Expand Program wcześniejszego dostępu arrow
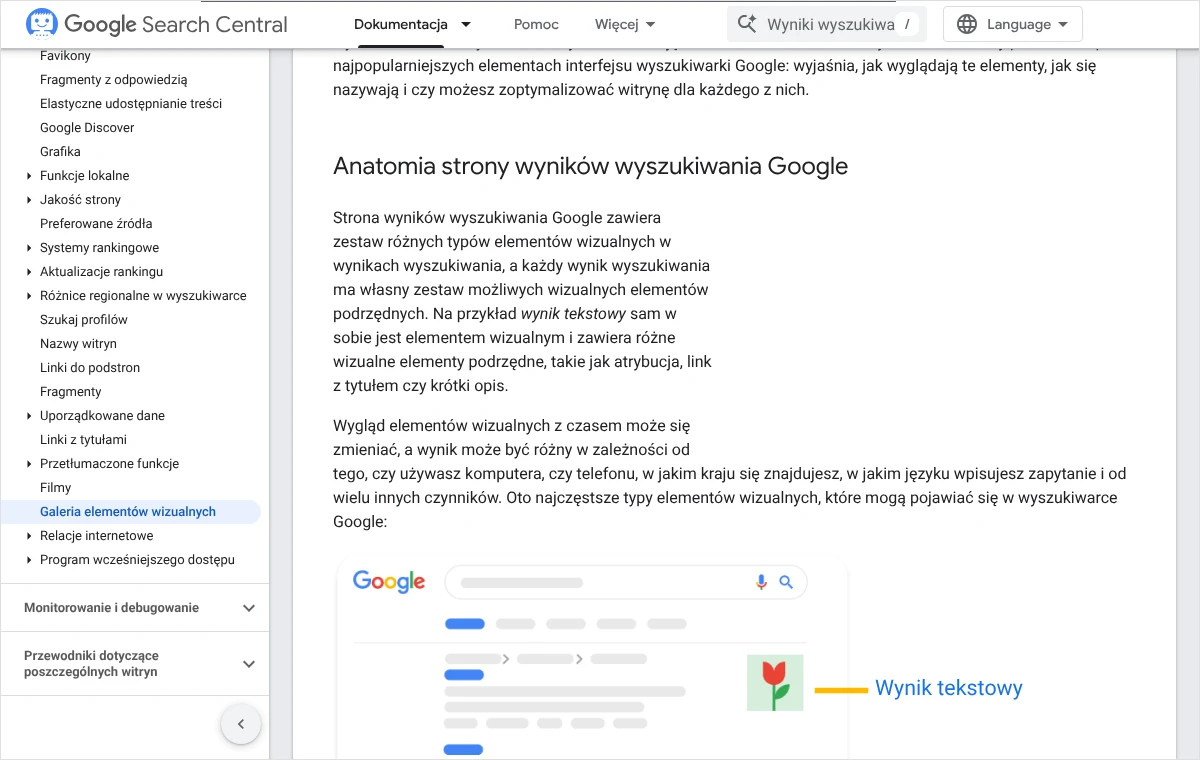The width and height of the screenshot is (1200, 760). tap(30, 560)
